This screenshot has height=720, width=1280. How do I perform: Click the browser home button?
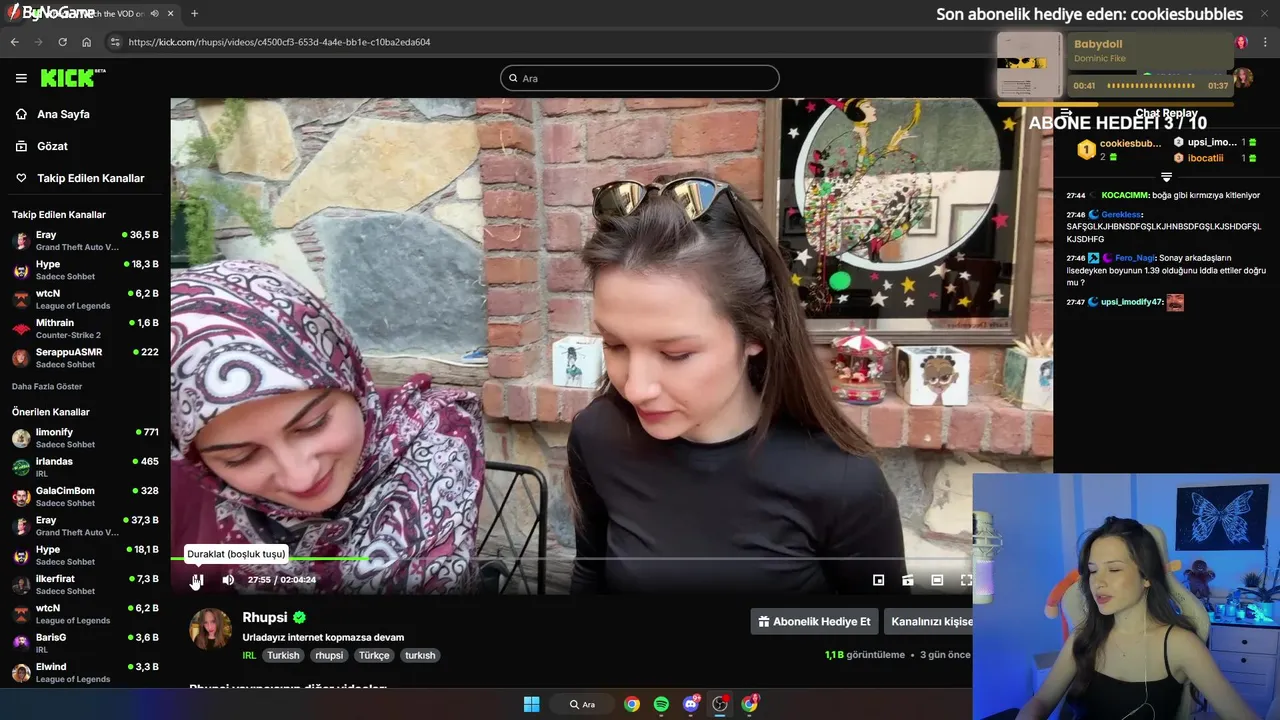[x=87, y=42]
